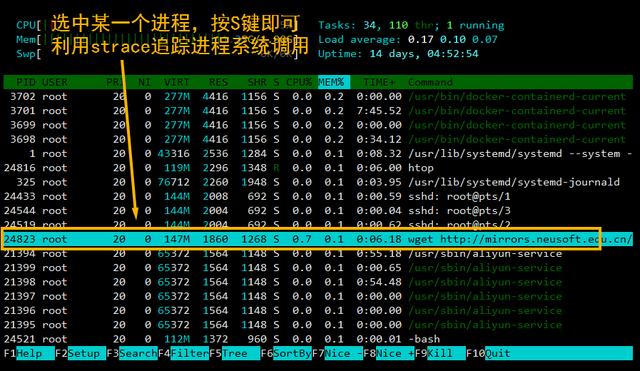This screenshot has width=640, height=371.
Task: Click the 0:34.12 TIME+ value
Action: pyautogui.click(x=379, y=140)
